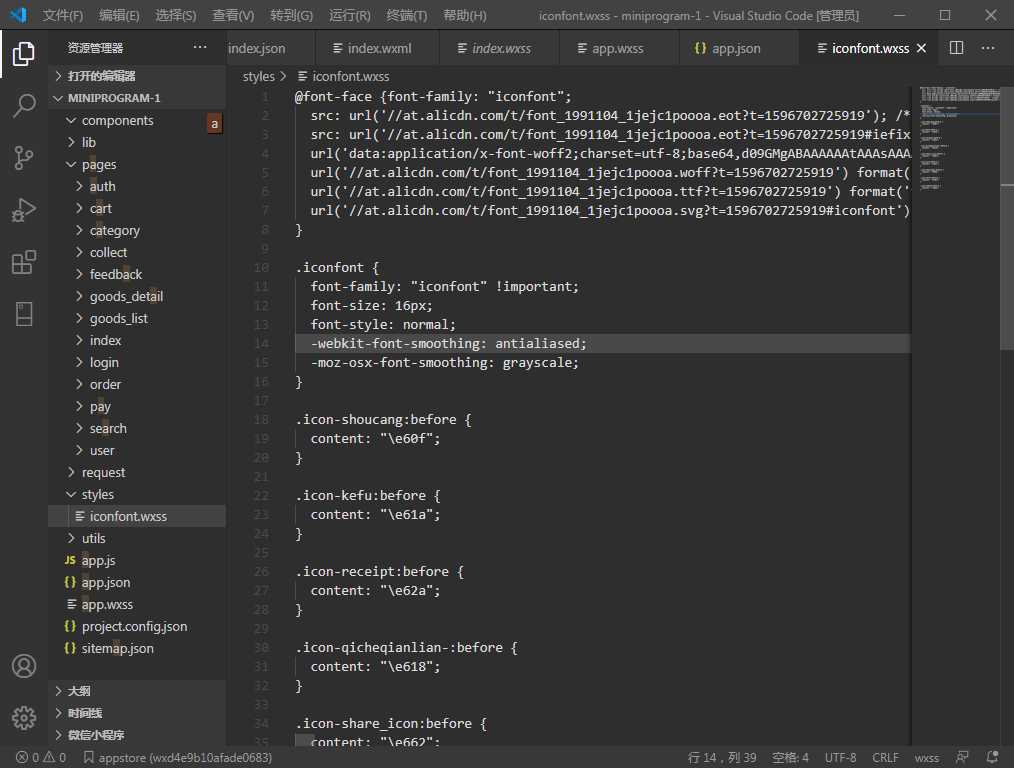Screen dimensions: 1014x768
Task: Expand the 大纲 outline section
Action: [x=137, y=691]
